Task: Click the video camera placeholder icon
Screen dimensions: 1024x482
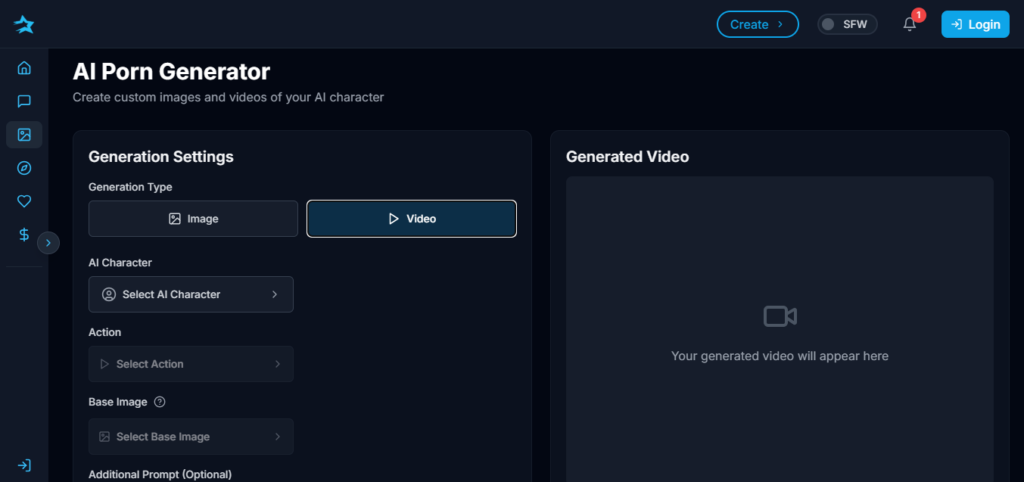Action: click(780, 317)
